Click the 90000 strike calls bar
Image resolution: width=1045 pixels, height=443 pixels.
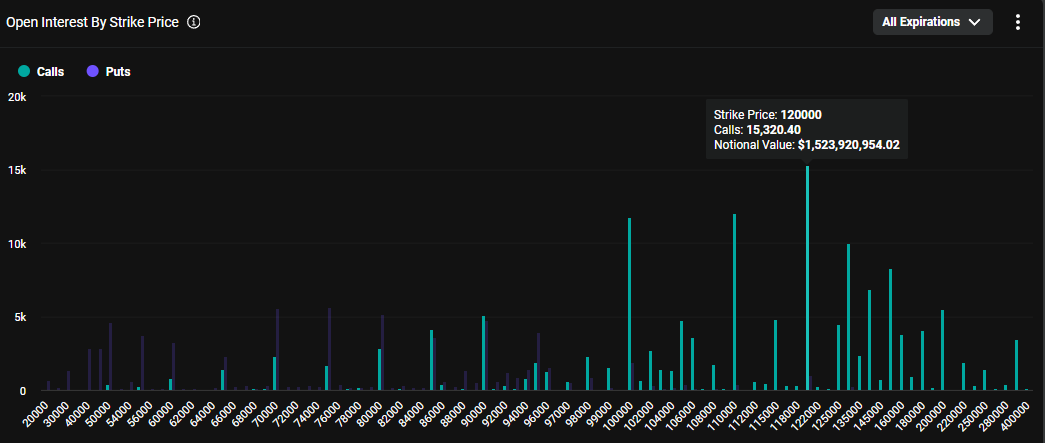(x=483, y=353)
